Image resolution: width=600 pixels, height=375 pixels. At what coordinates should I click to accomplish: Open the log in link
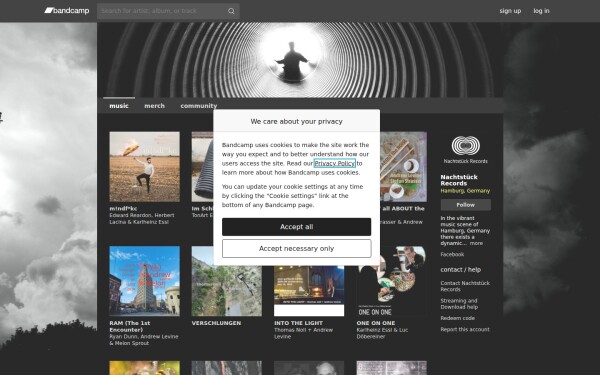(x=541, y=11)
